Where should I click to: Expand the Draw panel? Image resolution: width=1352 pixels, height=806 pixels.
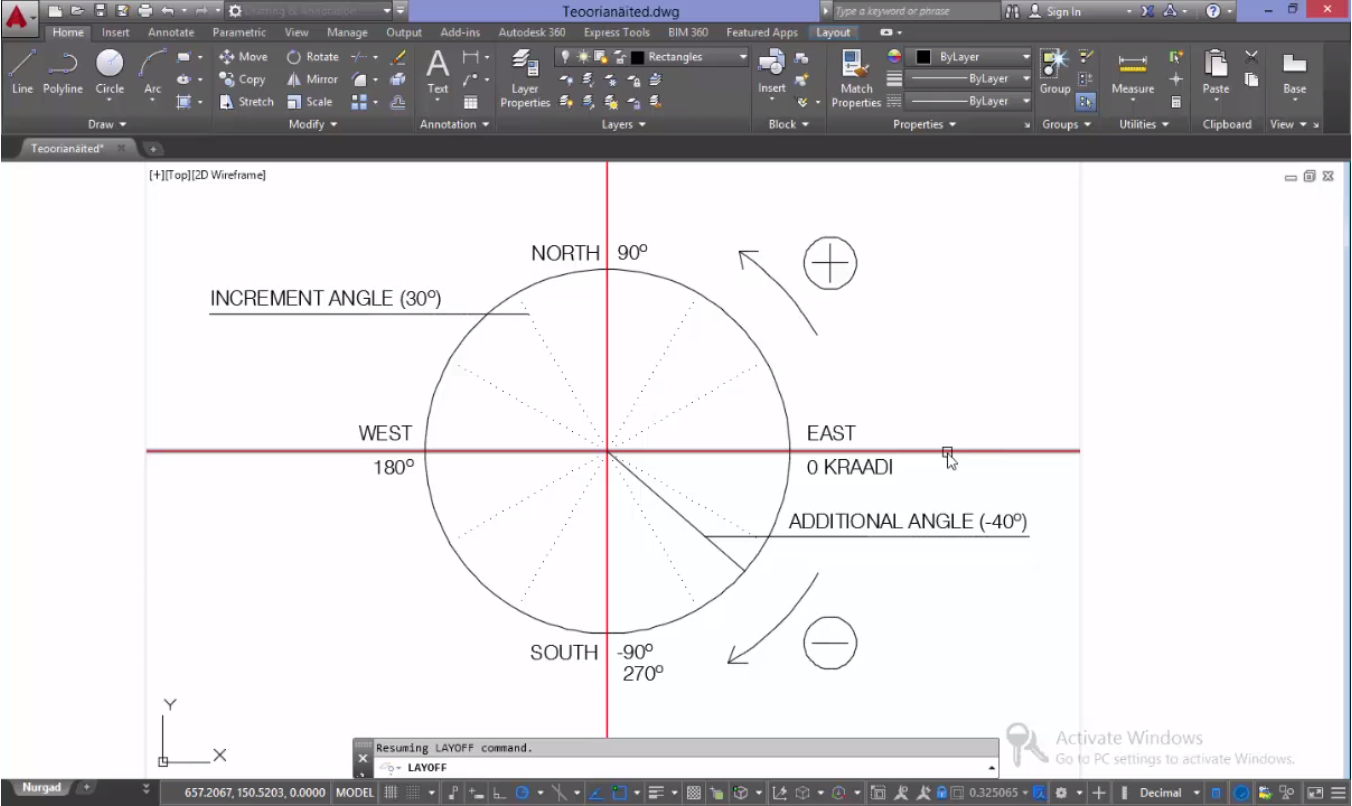(107, 125)
